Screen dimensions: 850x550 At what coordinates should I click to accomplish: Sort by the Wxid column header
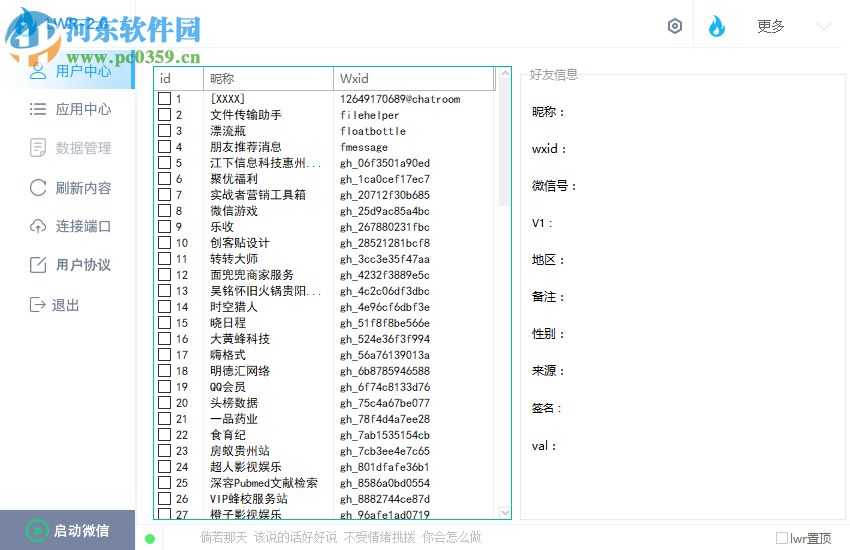[414, 79]
